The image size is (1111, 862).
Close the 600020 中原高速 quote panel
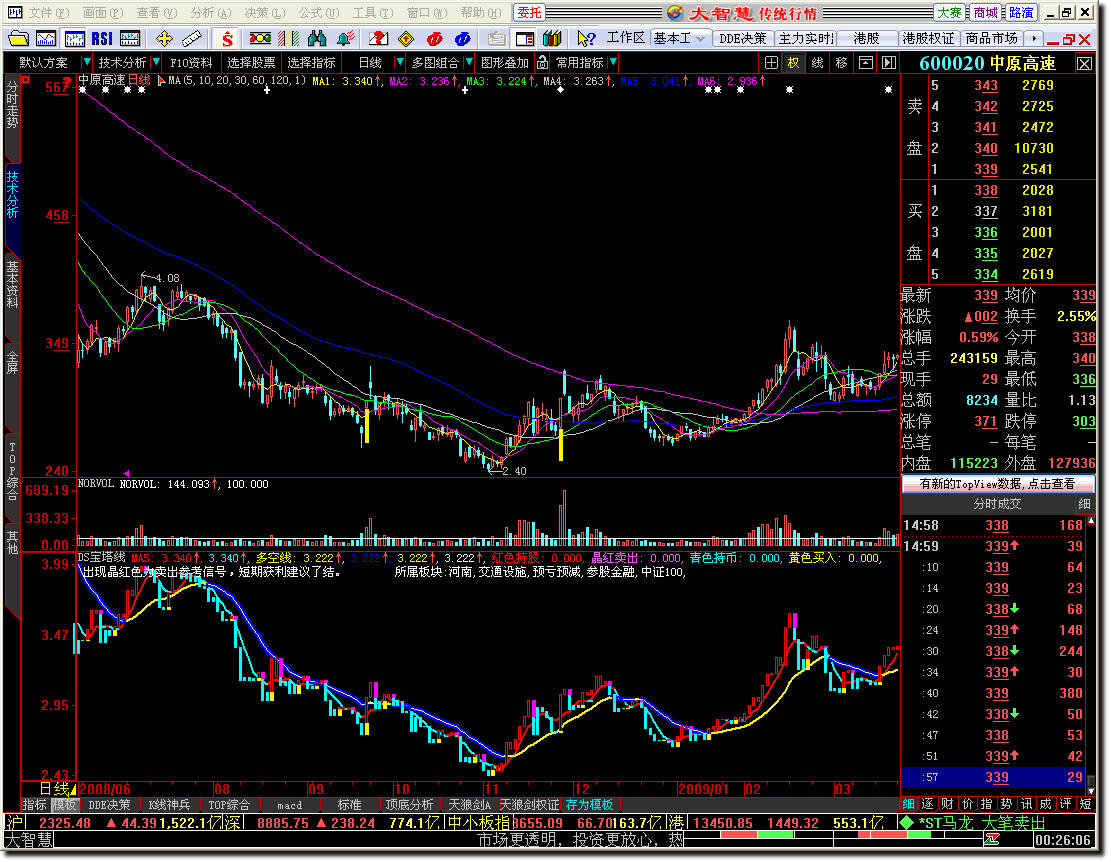click(1085, 64)
